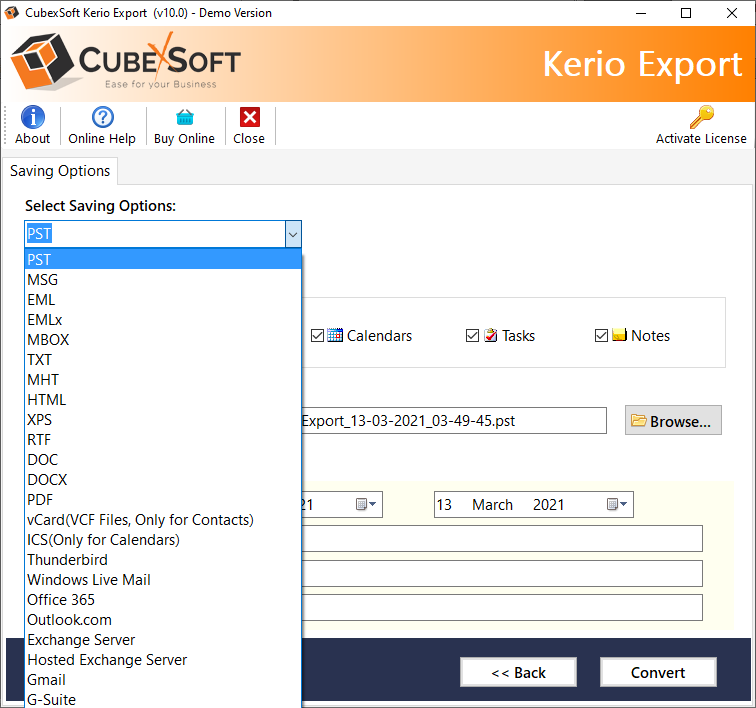Select G-Suite from the dropdown list
Image resolution: width=756 pixels, height=708 pixels.
pos(163,699)
